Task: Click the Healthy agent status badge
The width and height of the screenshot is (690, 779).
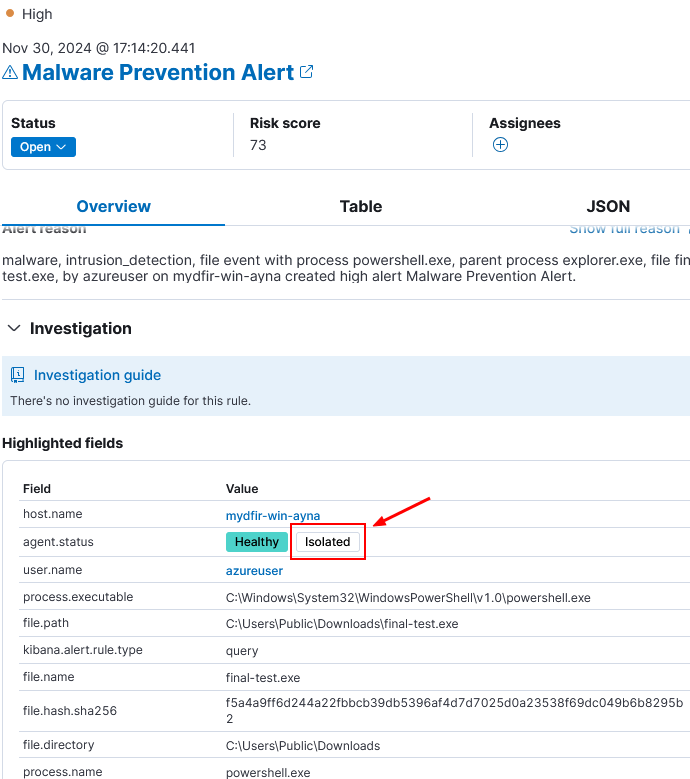Action: 257,542
